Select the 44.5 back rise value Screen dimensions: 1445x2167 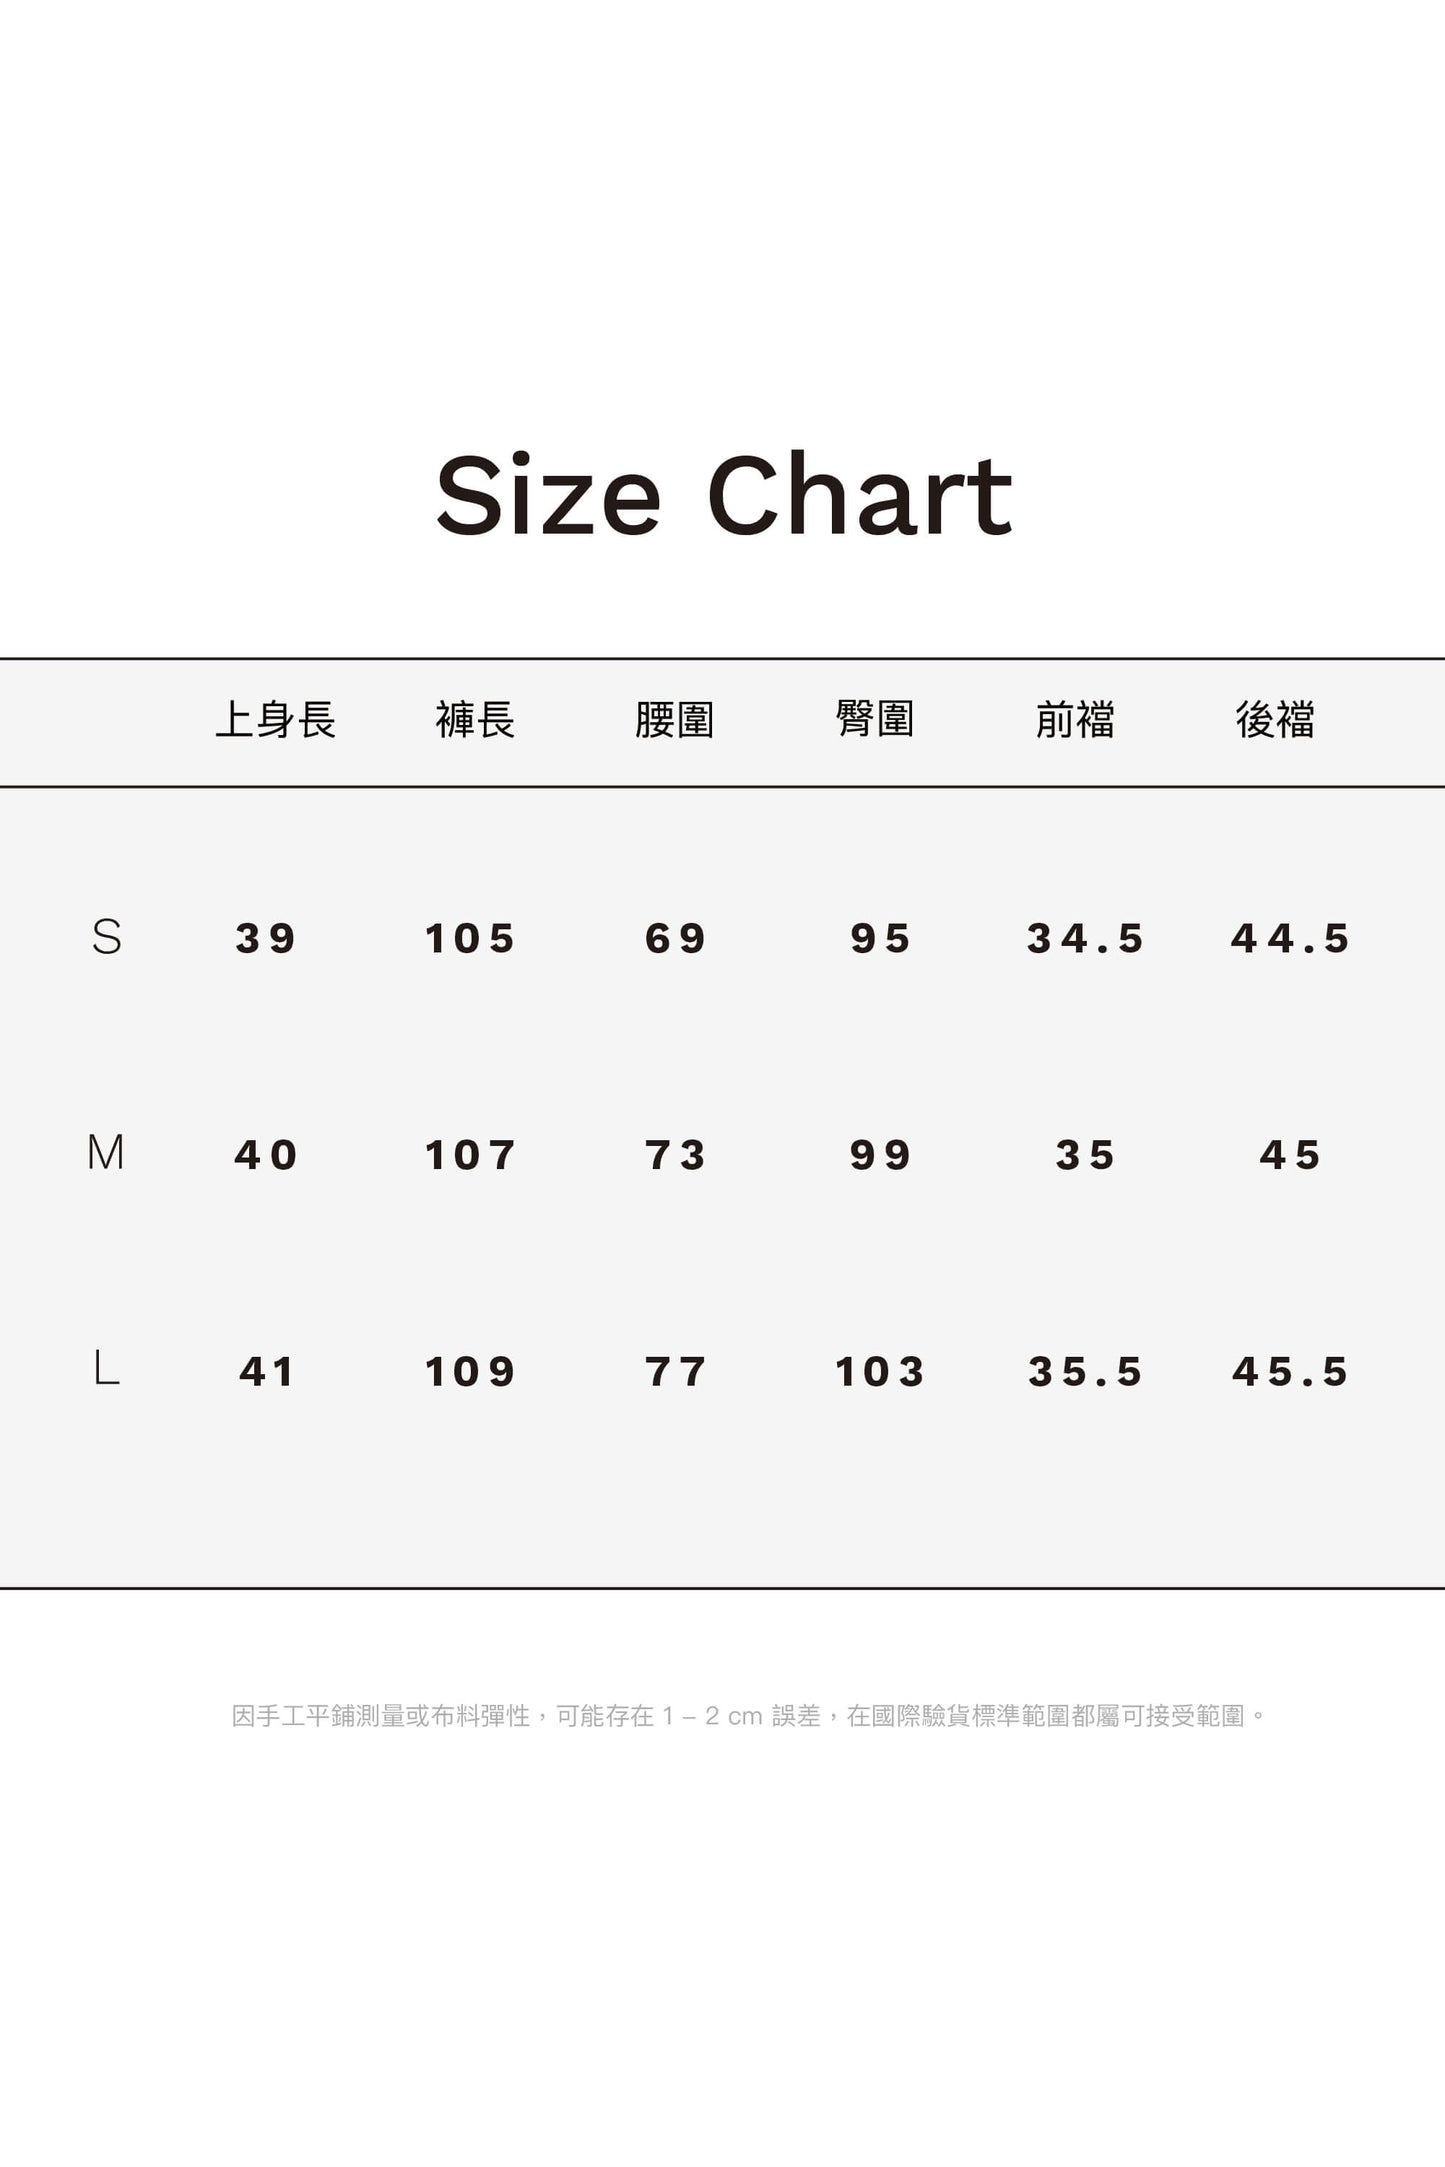click(x=1291, y=939)
